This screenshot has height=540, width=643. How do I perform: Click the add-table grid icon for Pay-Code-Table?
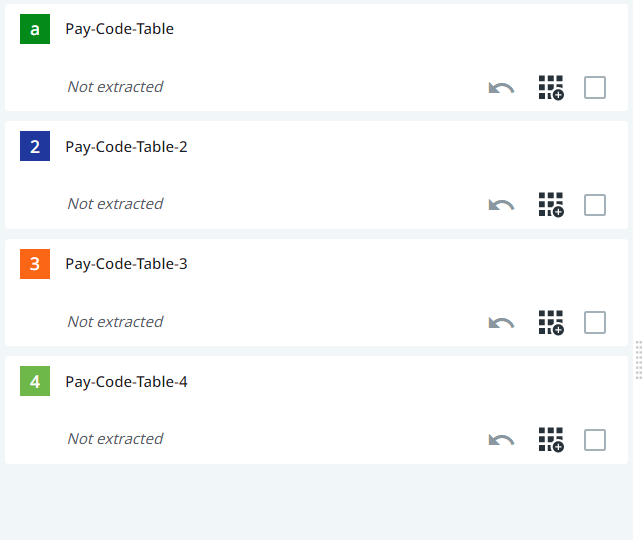(551, 88)
